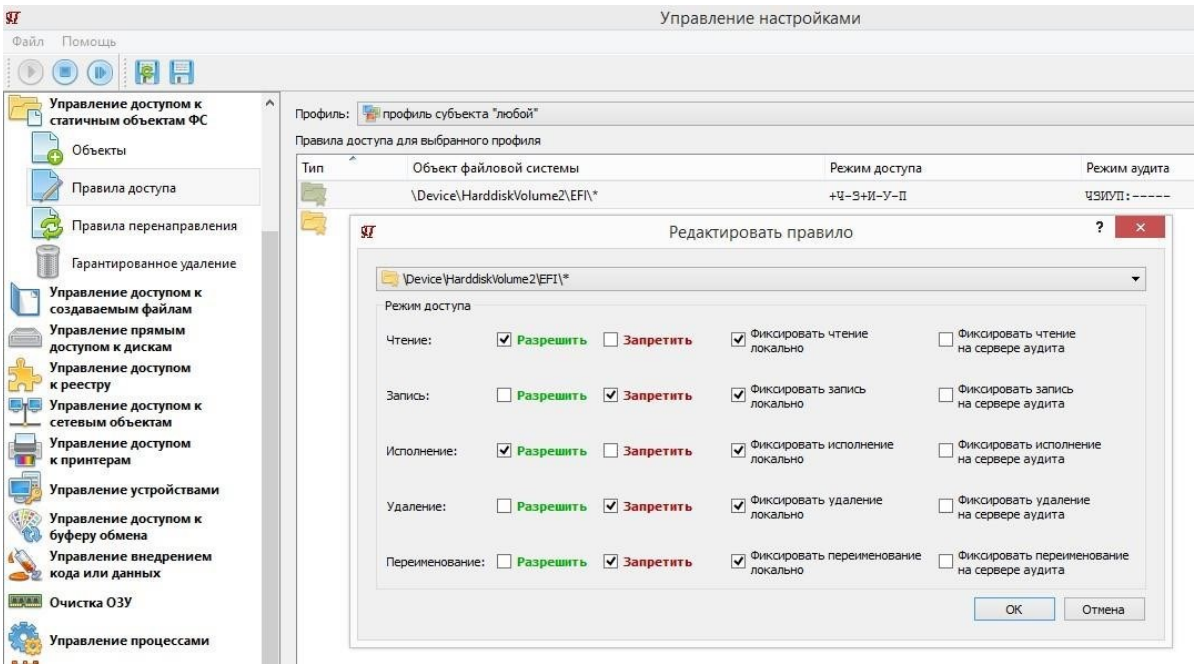Viewport: 1197px width, 664px height.
Task: Check "Фиксировать удаление на сервере аудита"
Action: [x=946, y=506]
